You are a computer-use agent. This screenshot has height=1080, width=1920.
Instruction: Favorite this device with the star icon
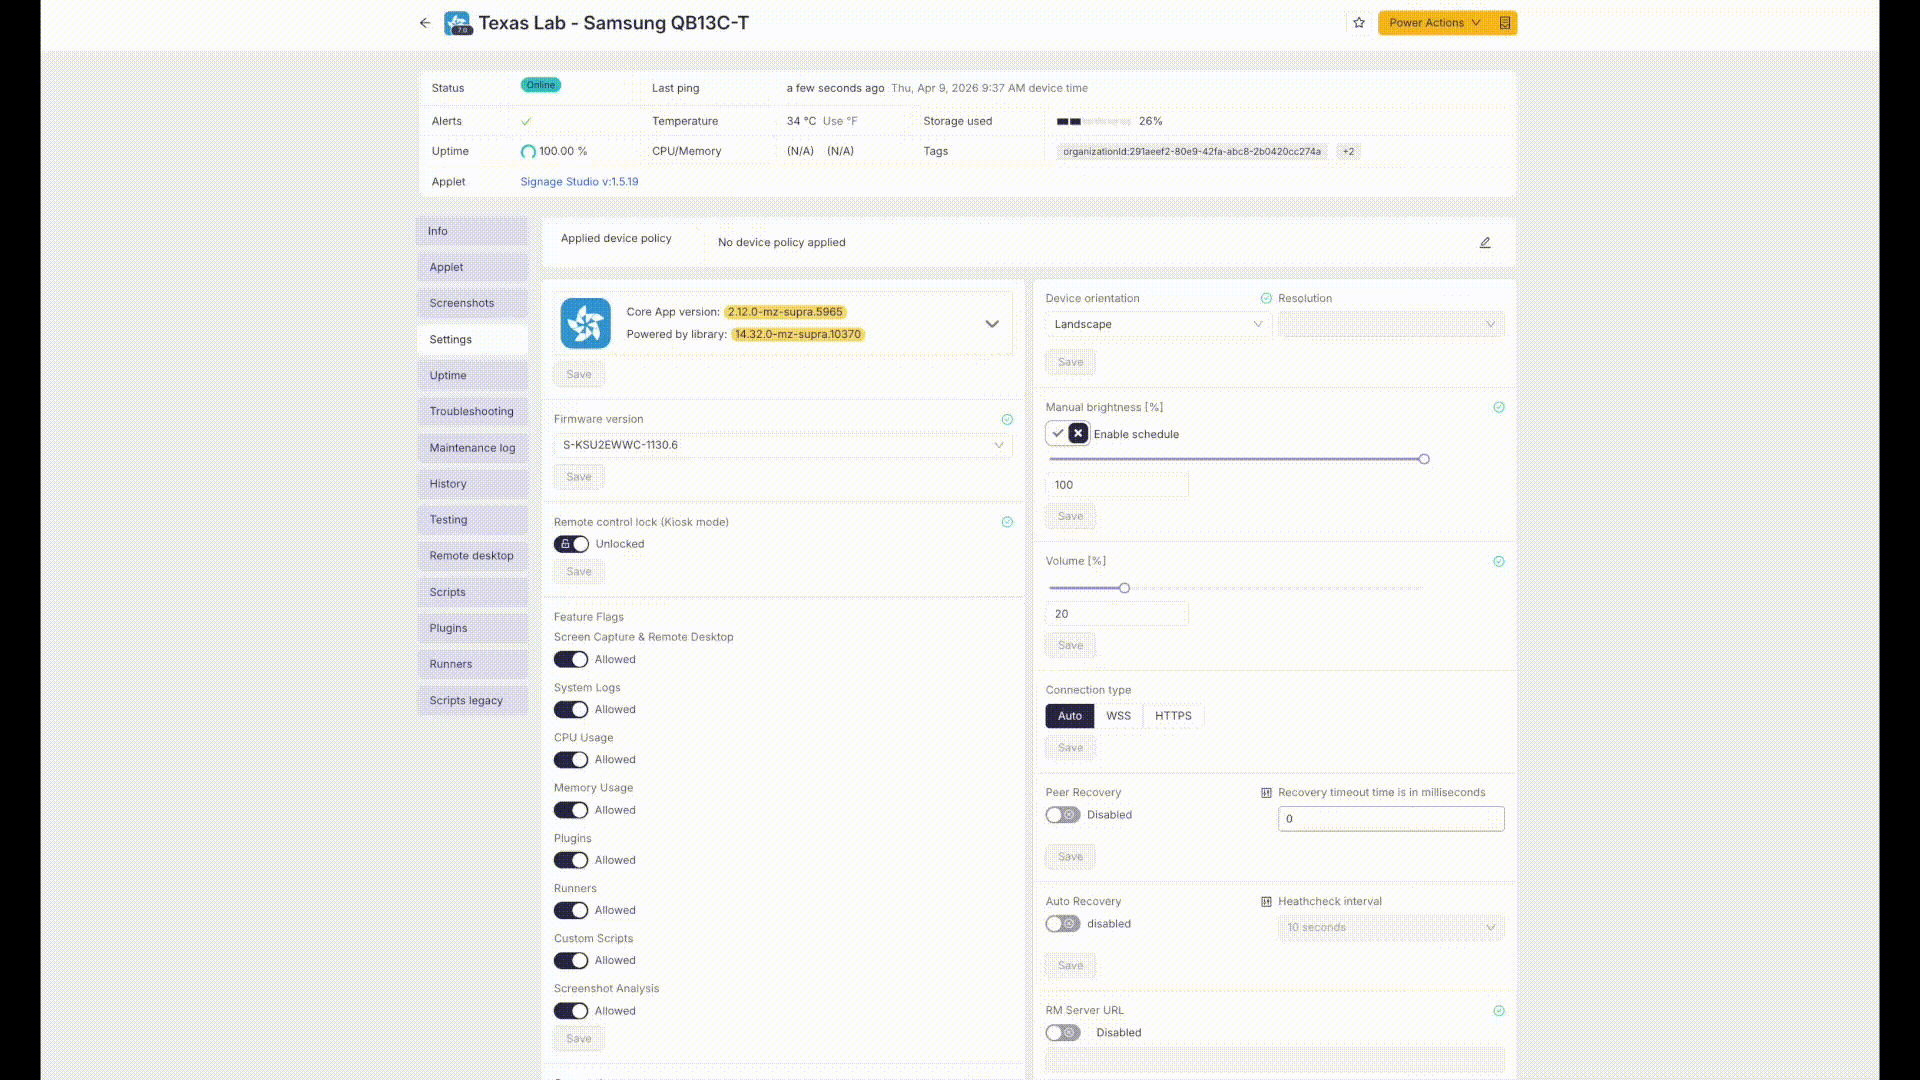click(x=1359, y=23)
